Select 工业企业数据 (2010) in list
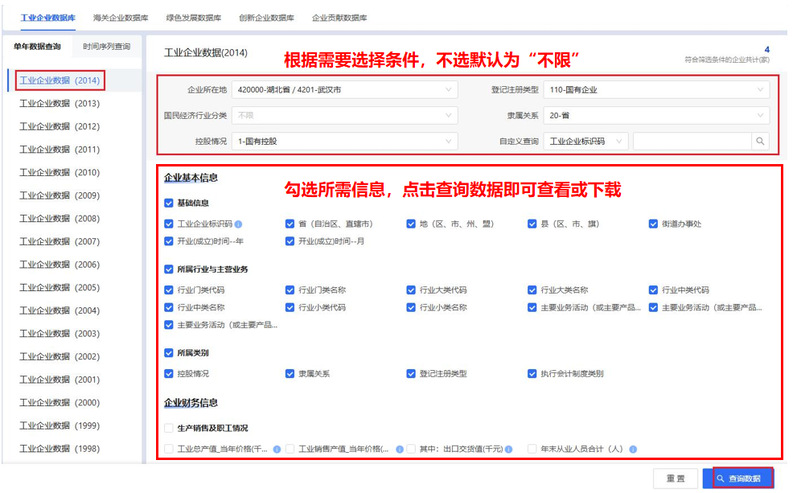This screenshot has height=493, width=799. pyautogui.click(x=59, y=172)
